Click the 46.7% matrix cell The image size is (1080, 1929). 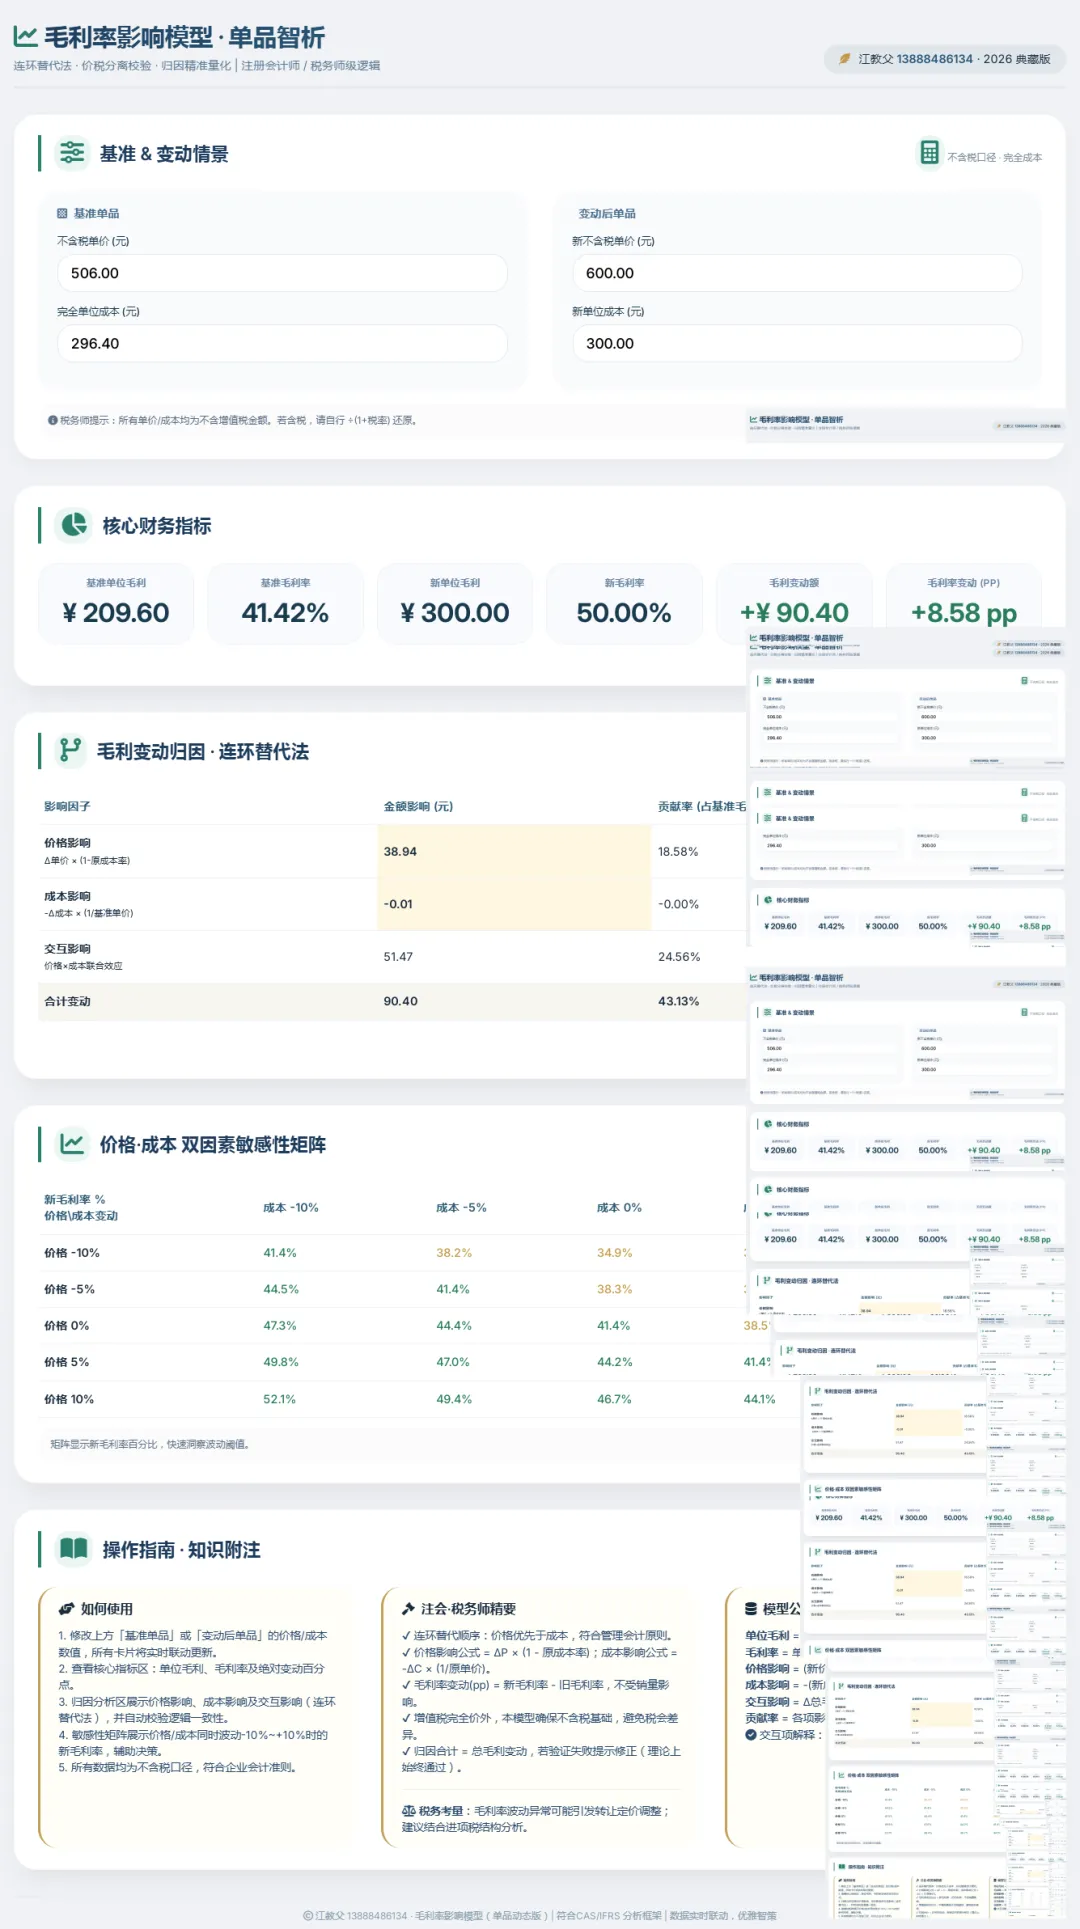tap(614, 1399)
